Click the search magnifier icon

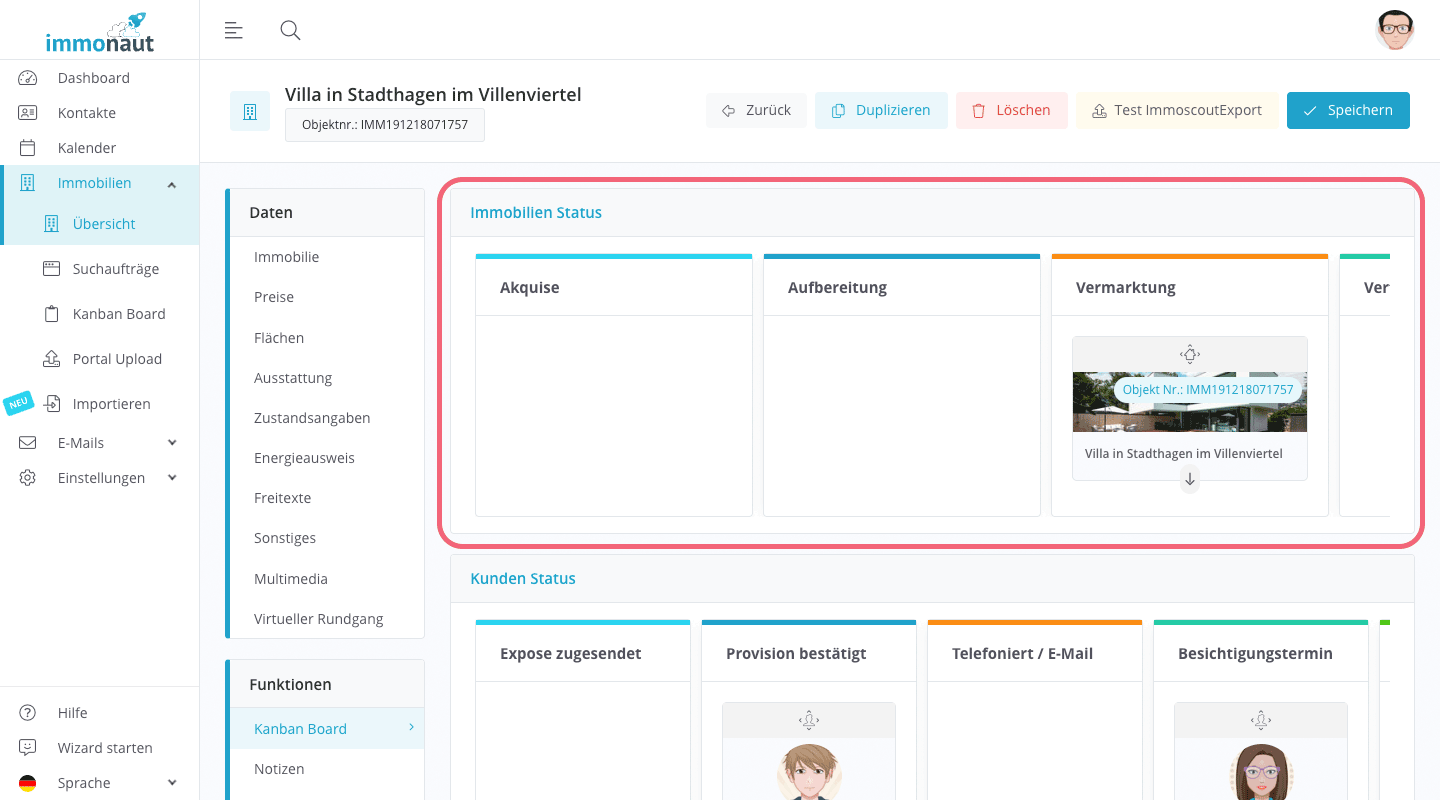[290, 30]
